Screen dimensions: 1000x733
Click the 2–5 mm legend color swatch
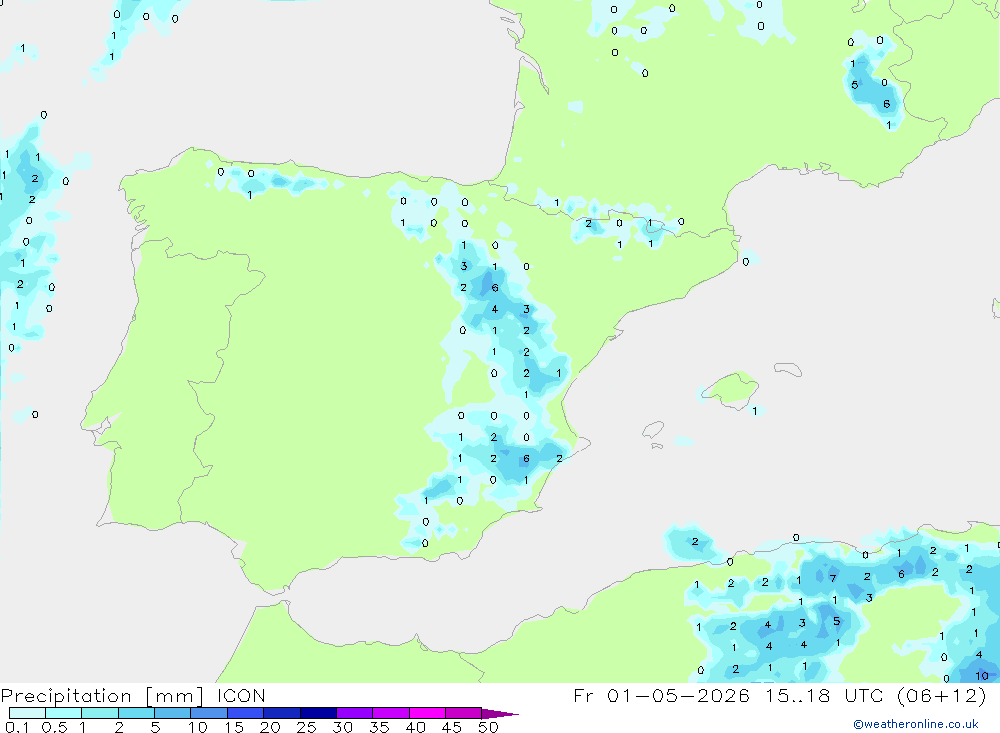136,713
